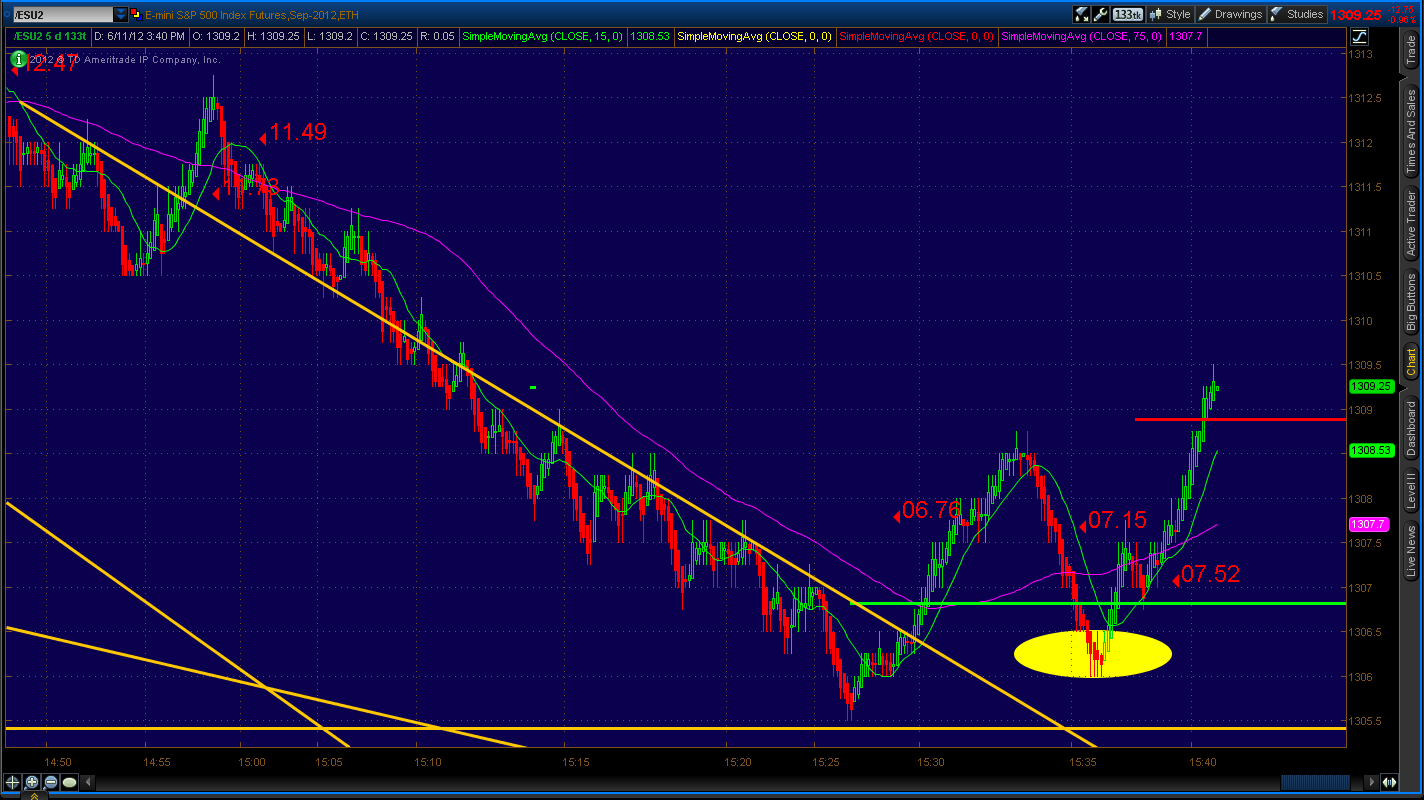
Task: Click the O: 1309.2 open value readout
Action: pos(215,36)
